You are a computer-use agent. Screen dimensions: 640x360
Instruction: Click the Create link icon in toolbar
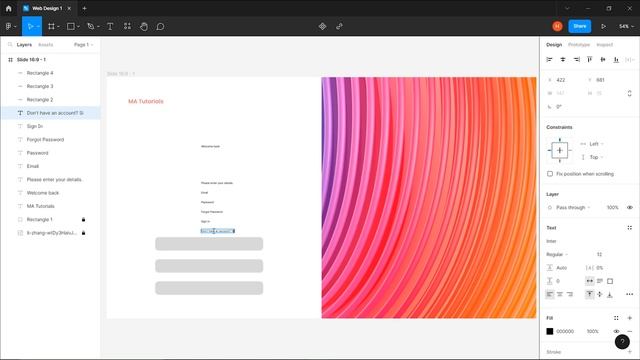click(x=339, y=27)
